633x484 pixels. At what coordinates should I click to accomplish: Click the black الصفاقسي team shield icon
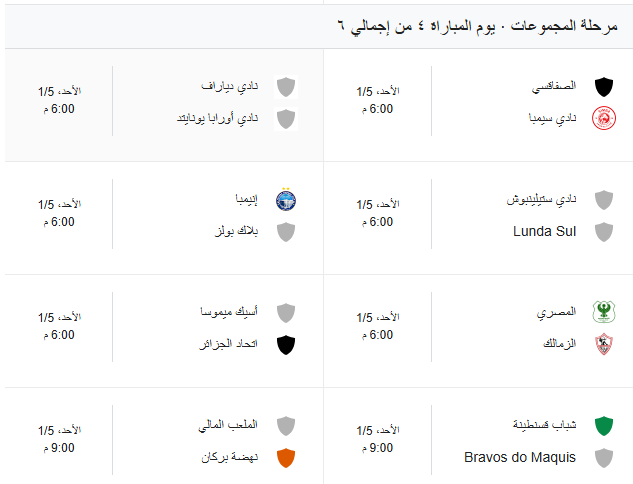coord(603,87)
